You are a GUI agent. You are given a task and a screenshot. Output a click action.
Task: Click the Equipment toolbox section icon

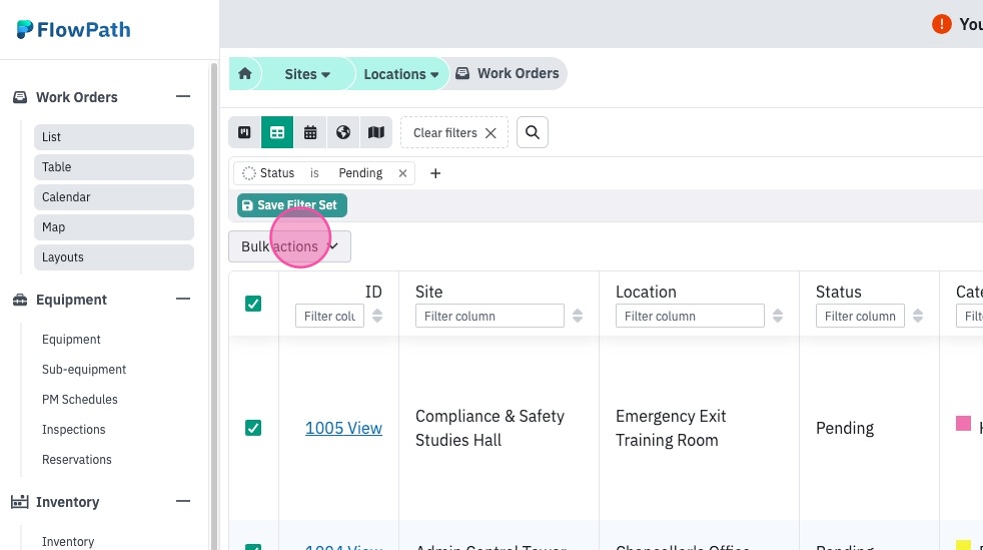pyautogui.click(x=20, y=300)
